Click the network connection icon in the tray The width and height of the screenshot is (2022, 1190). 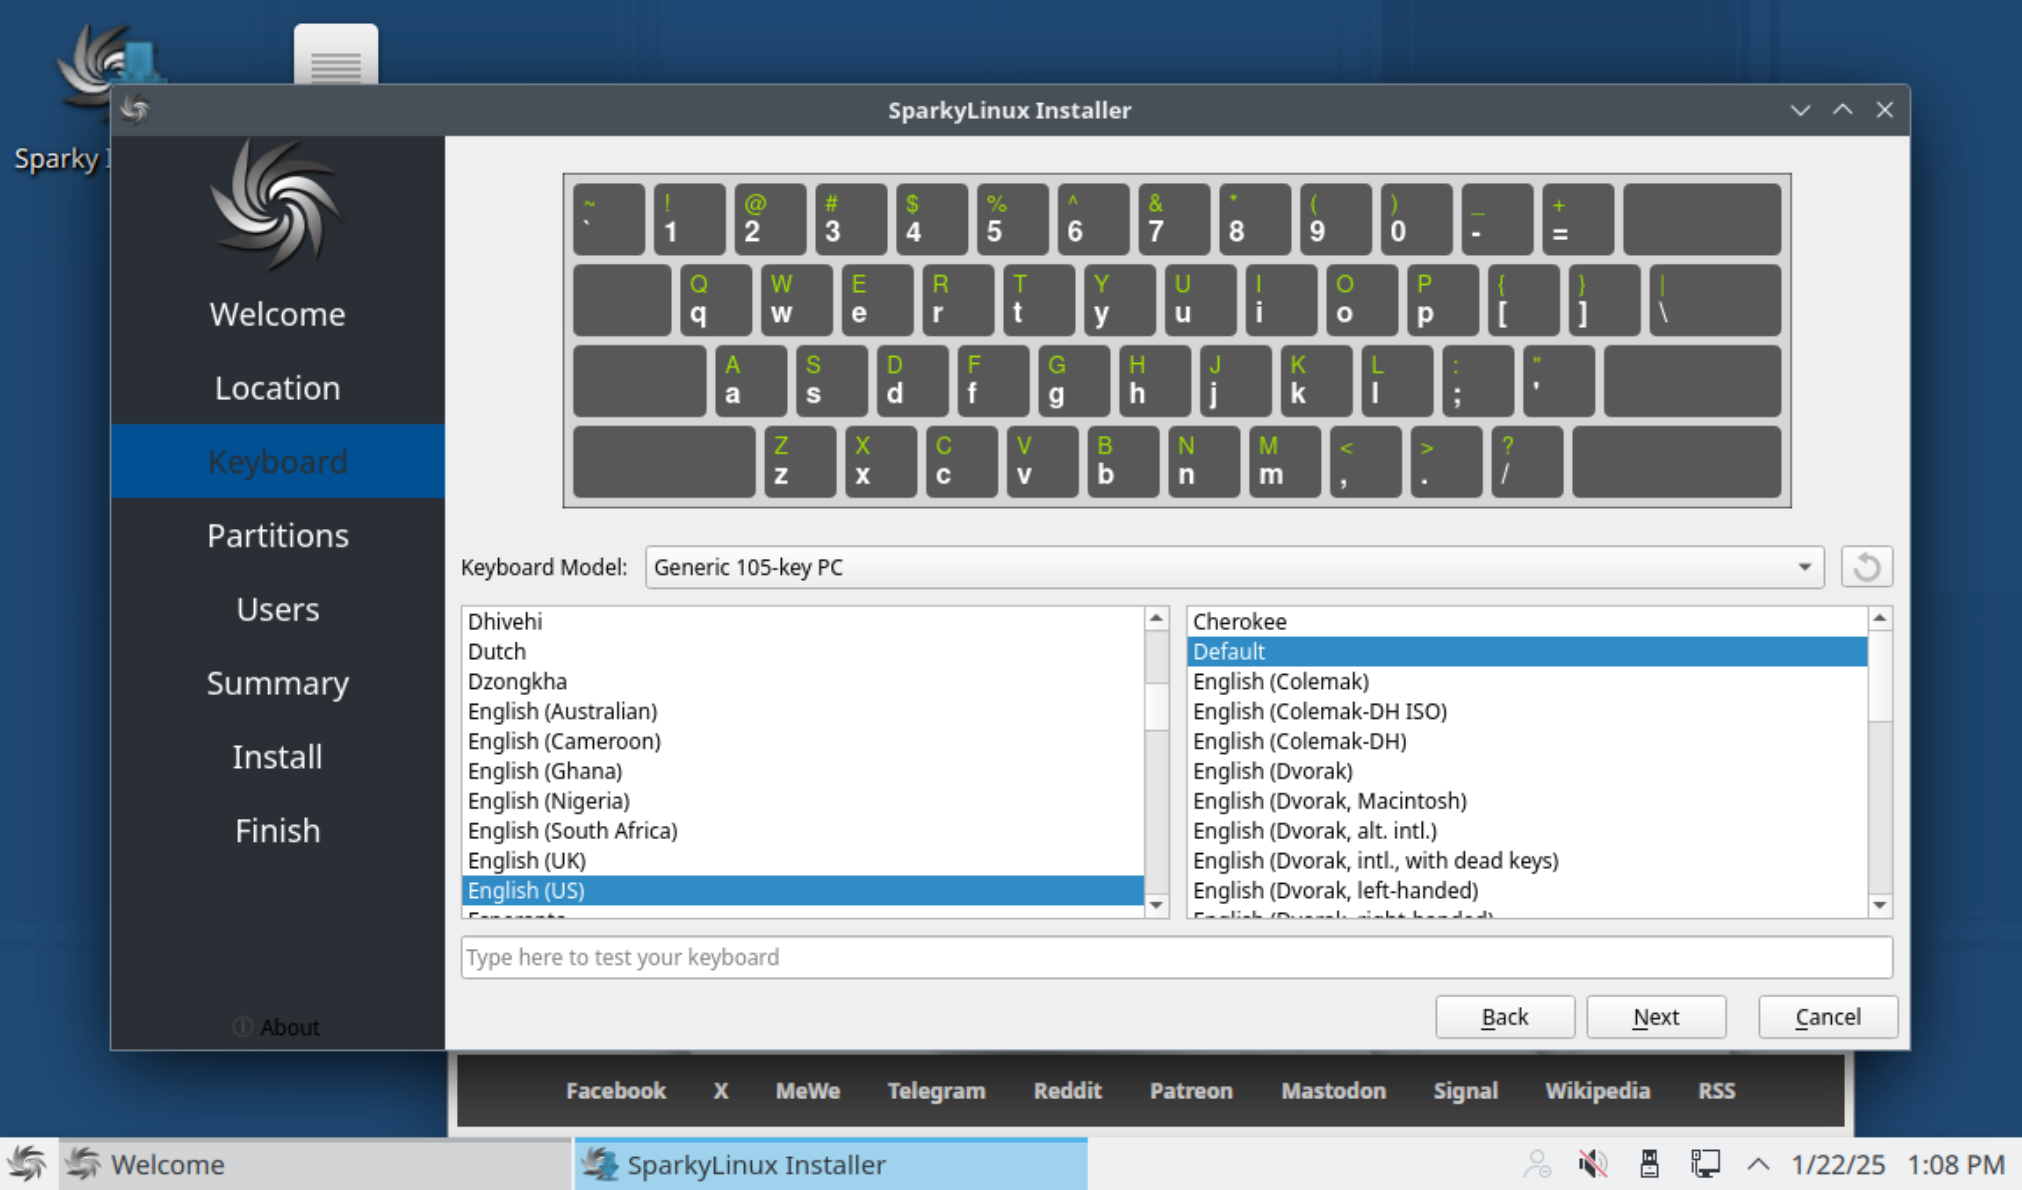click(1704, 1163)
